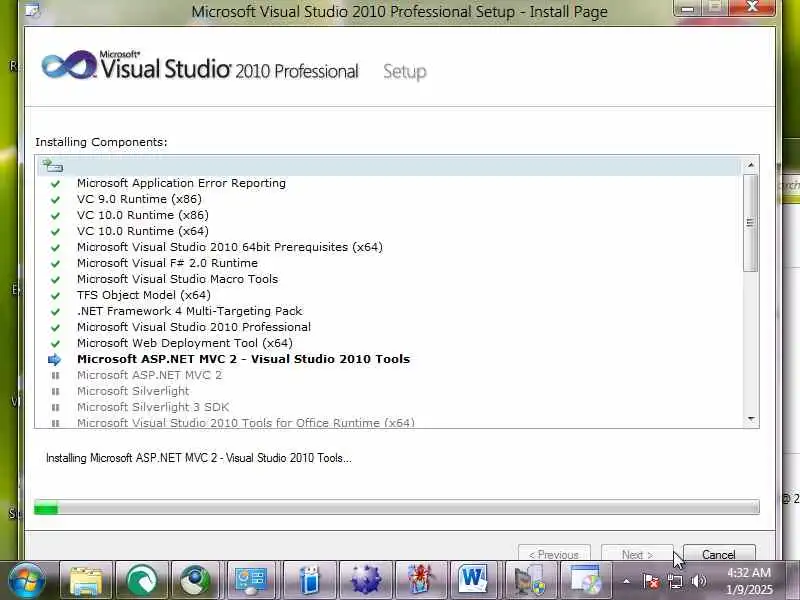The image size is (800, 600).
Task: Click the green checkmark beside Microsoft Application Error Reporting
Action: [x=55, y=183]
